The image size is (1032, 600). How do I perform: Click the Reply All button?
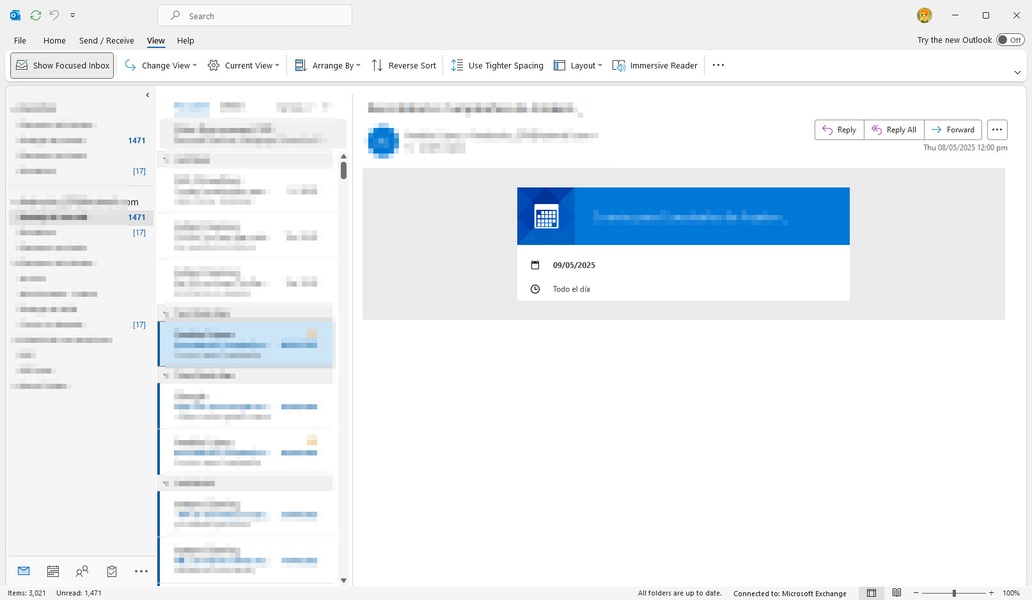tap(893, 129)
